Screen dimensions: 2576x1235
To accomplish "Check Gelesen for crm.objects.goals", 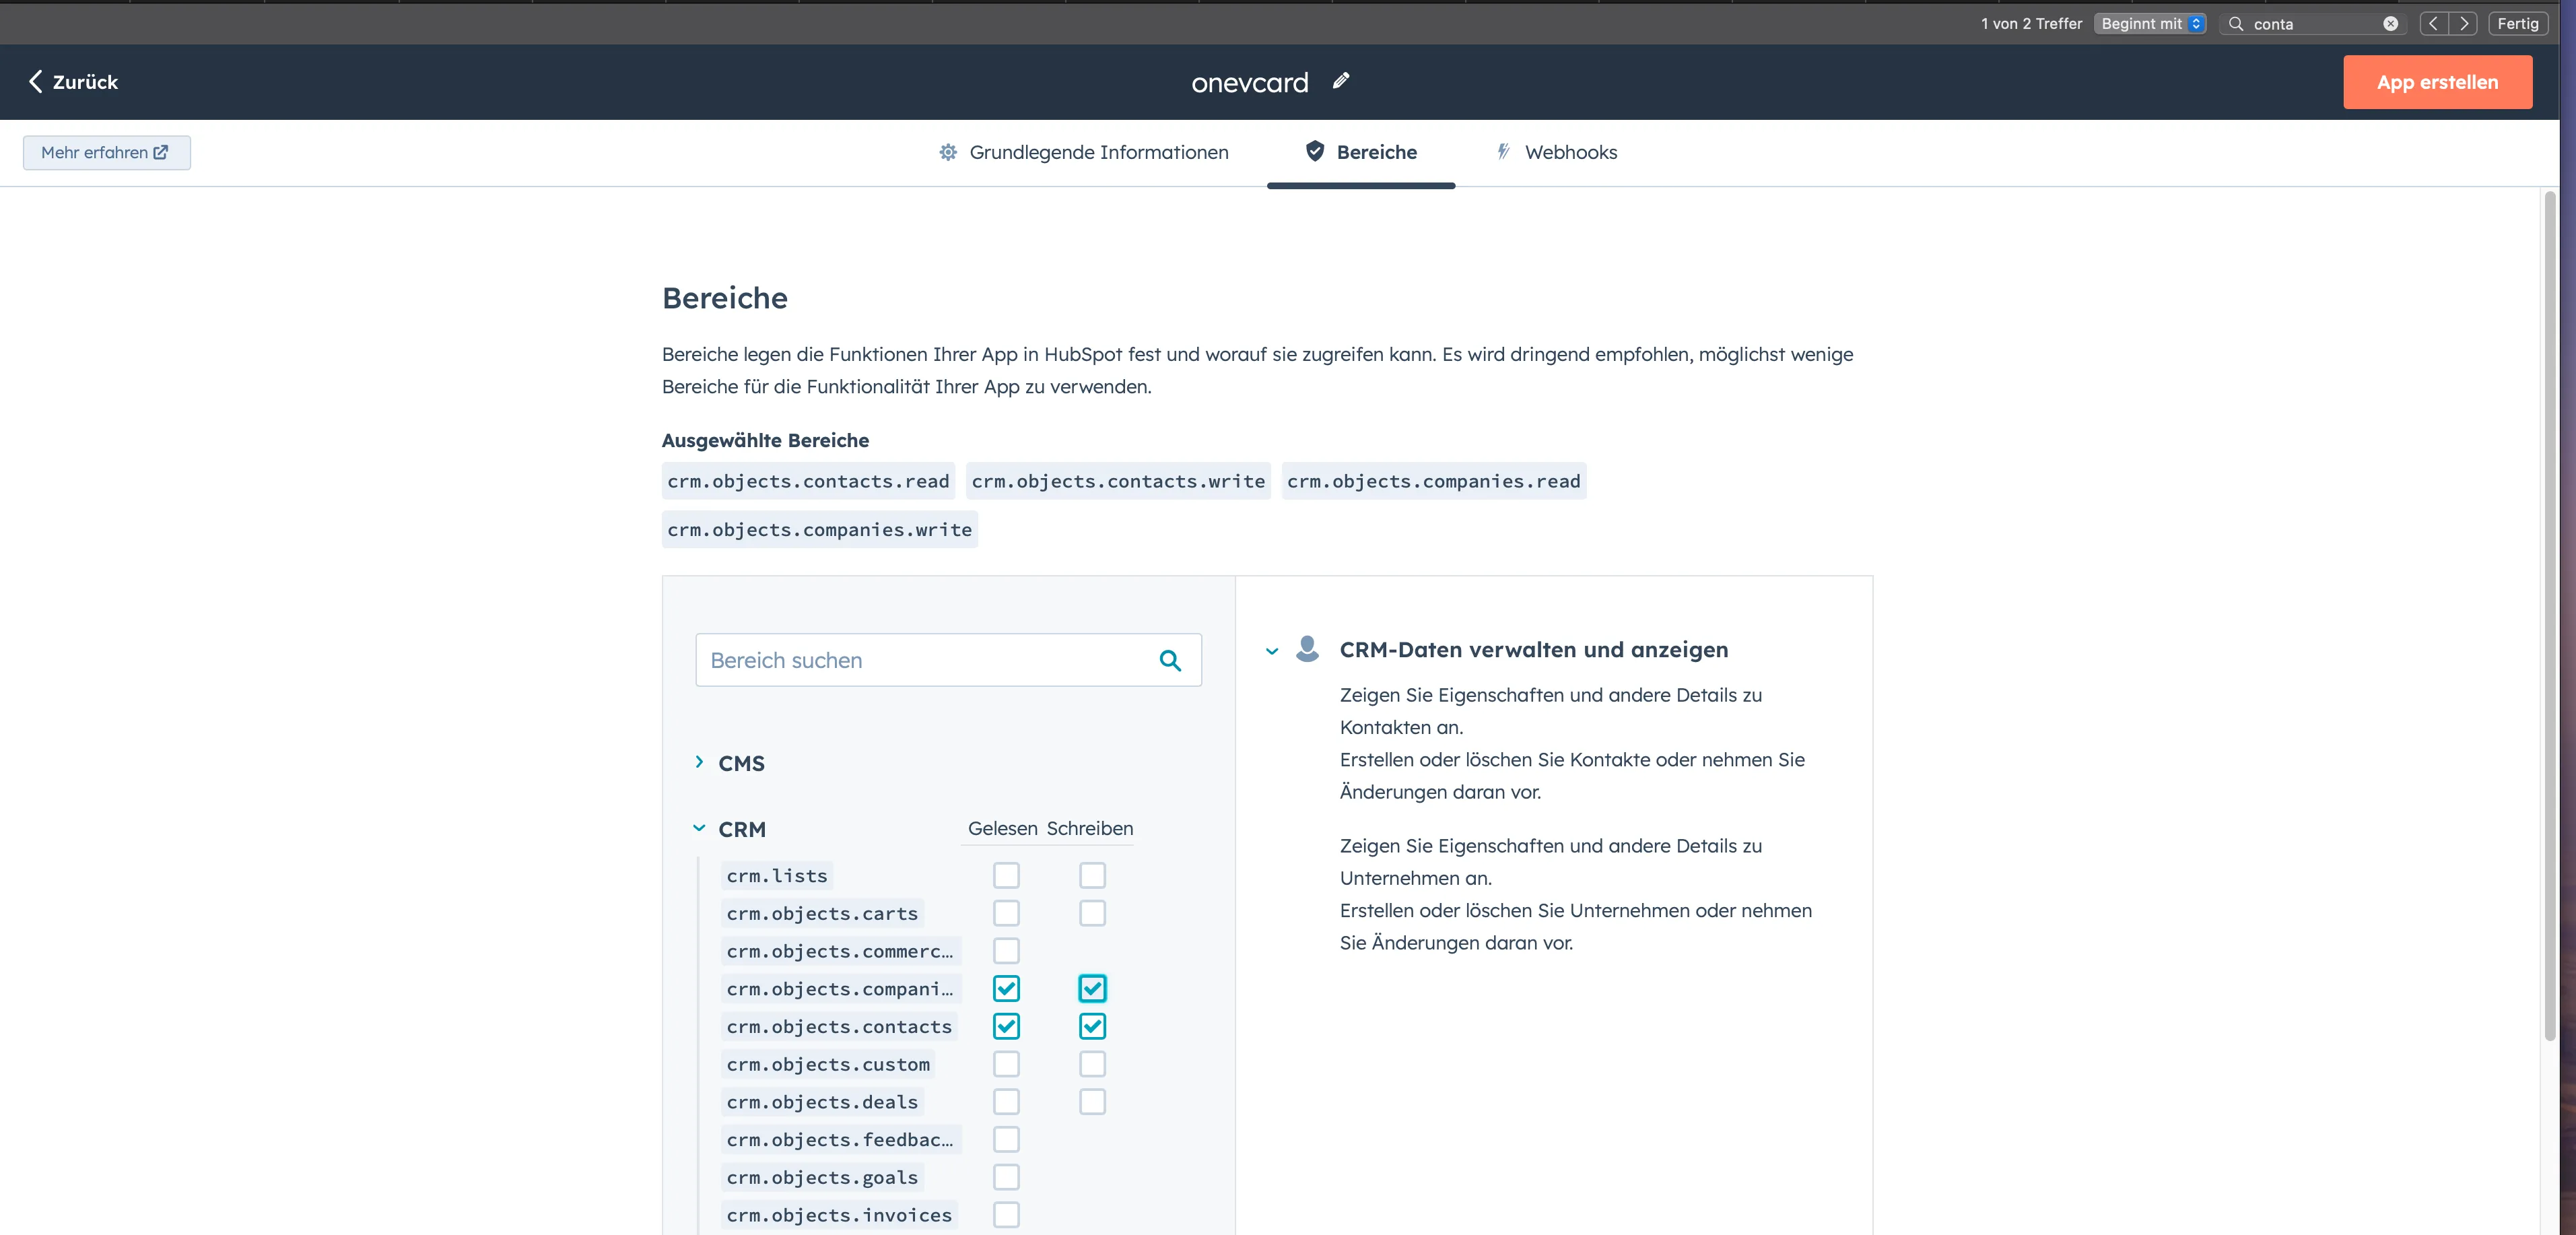I will pyautogui.click(x=1006, y=1177).
